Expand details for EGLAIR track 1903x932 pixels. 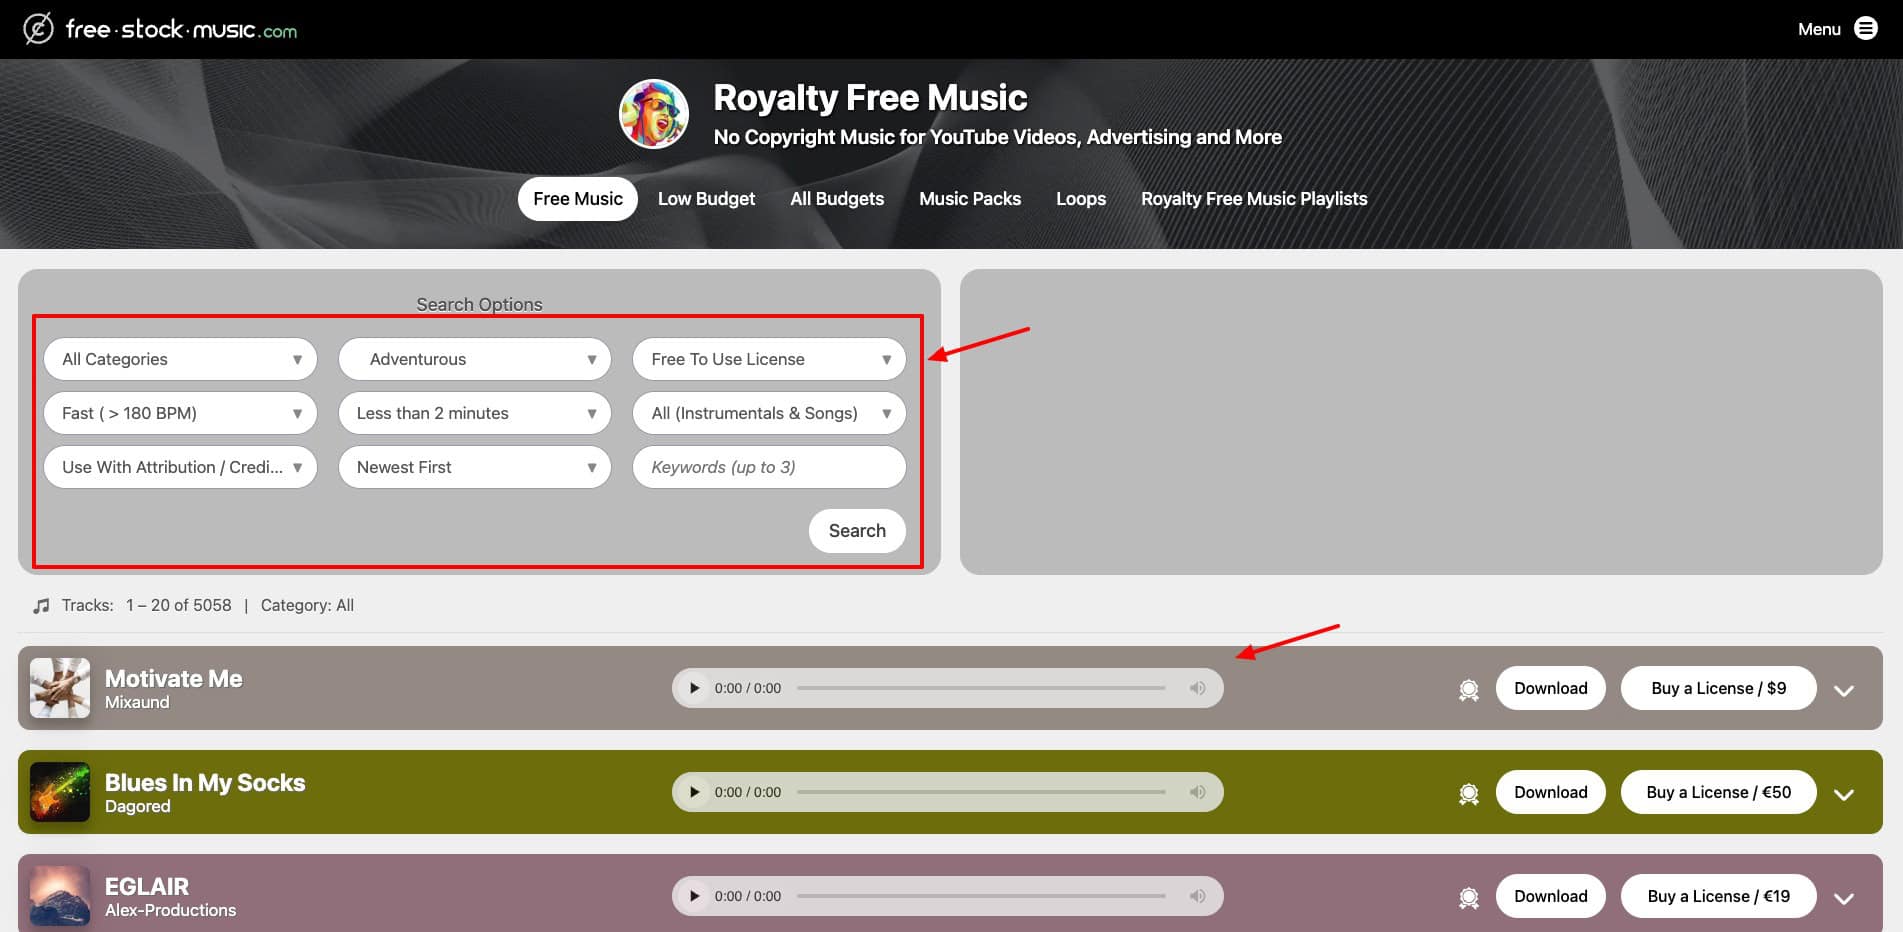(x=1844, y=898)
